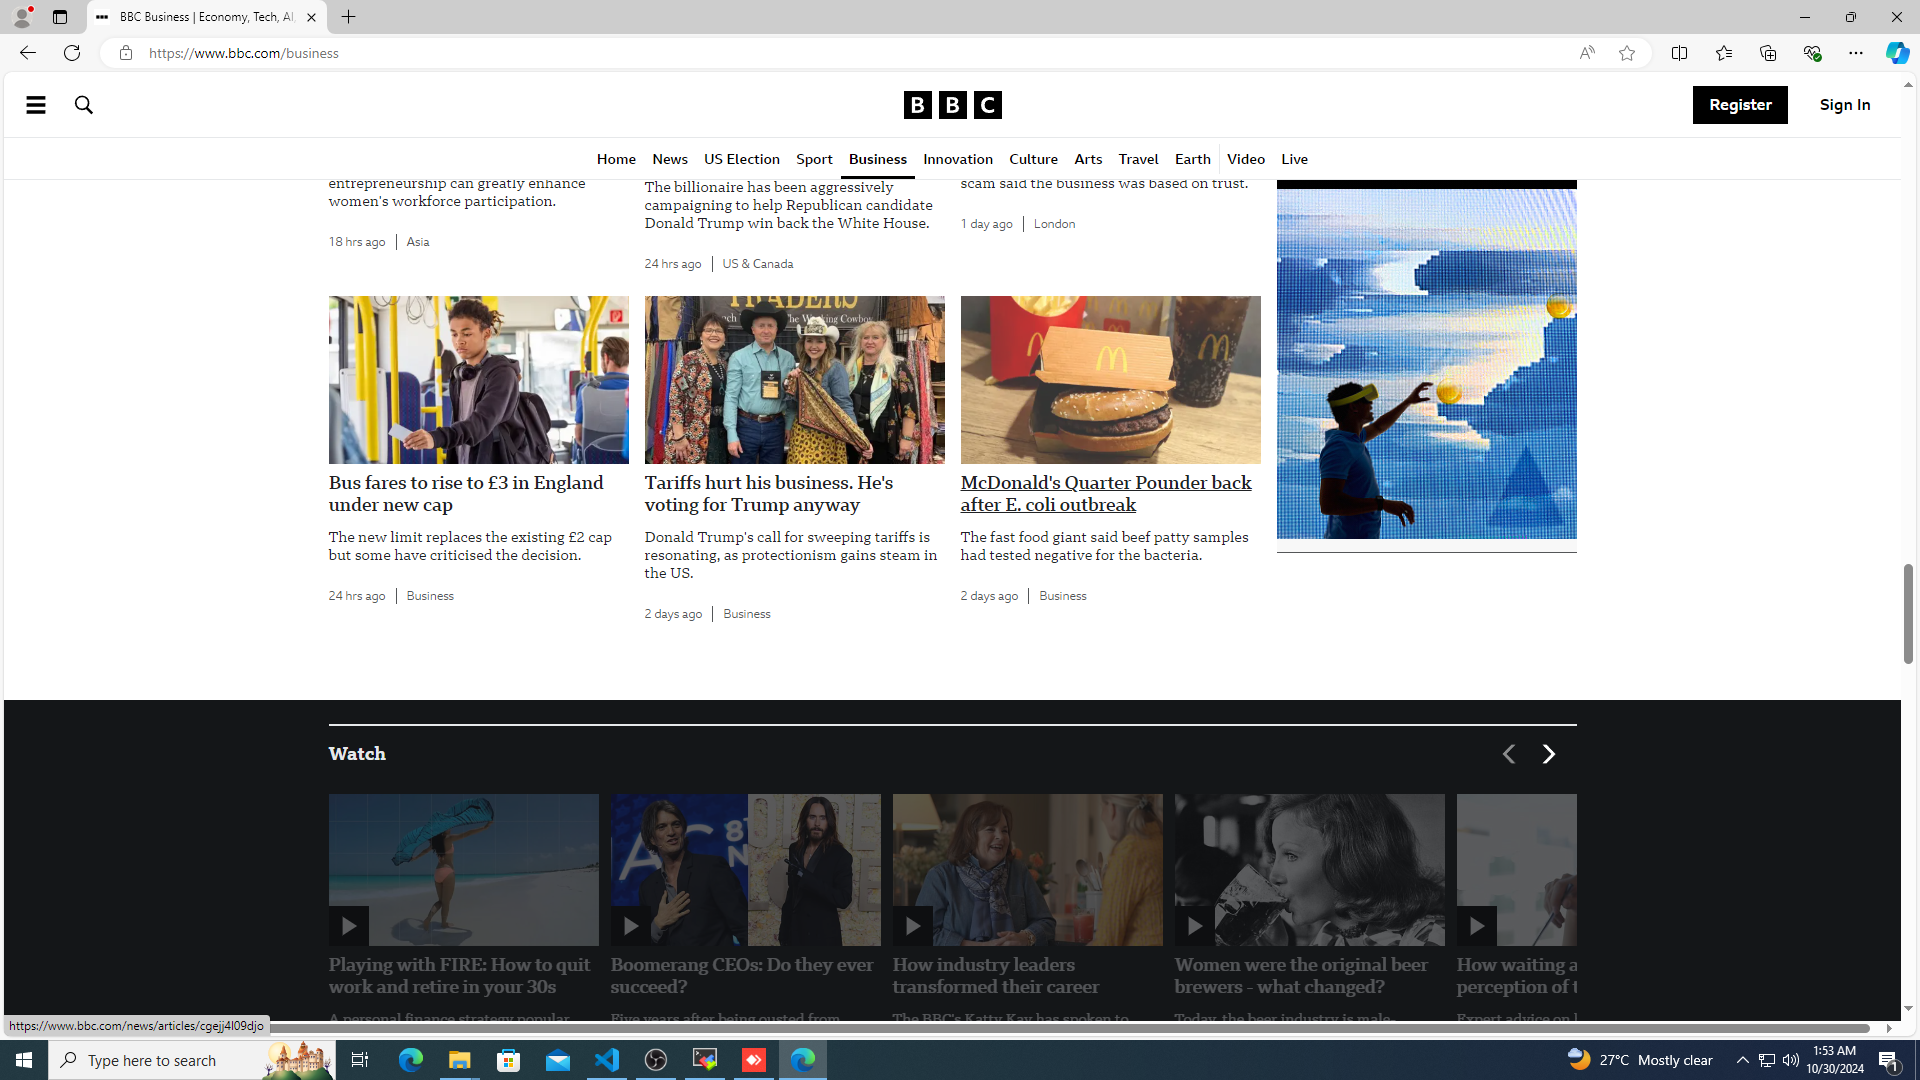Open Bus fares to rise article
Image resolution: width=1920 pixels, height=1080 pixels.
pos(466,494)
